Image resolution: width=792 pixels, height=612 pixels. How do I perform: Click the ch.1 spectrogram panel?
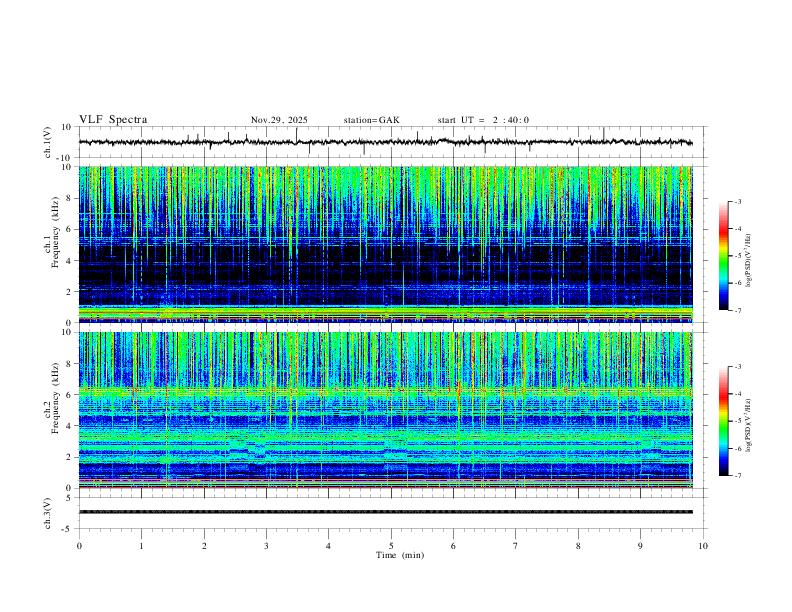tap(385, 244)
